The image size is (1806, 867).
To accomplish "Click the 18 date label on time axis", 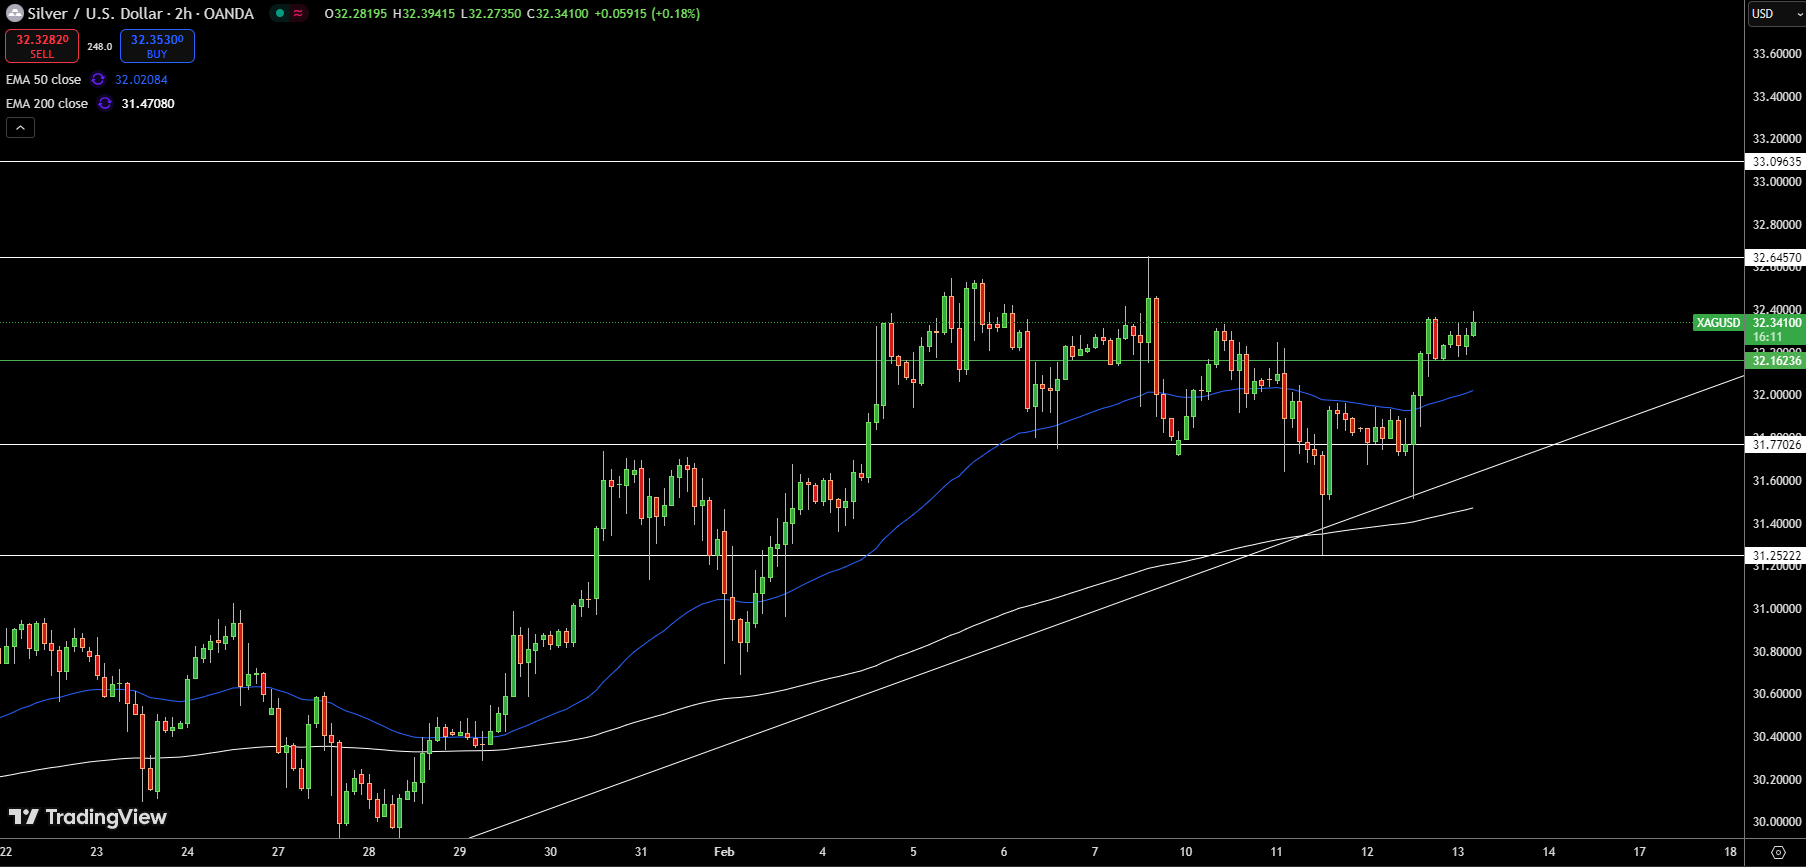I will click(x=1731, y=852).
